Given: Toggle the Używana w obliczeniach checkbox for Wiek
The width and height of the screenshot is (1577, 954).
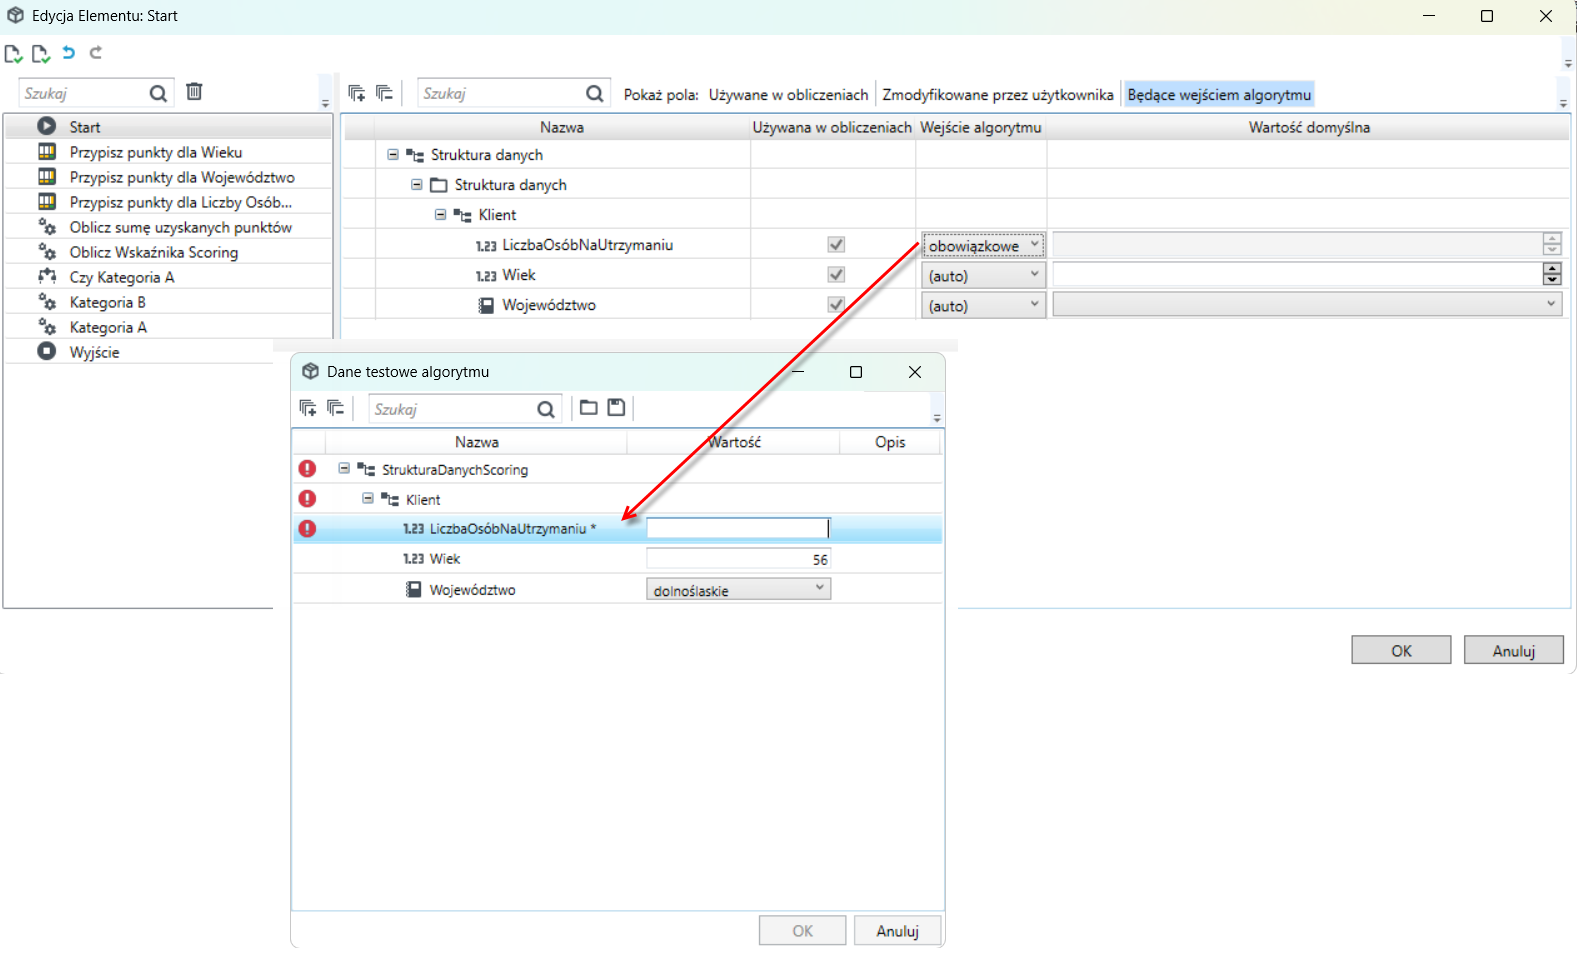Looking at the screenshot, I should 836,275.
